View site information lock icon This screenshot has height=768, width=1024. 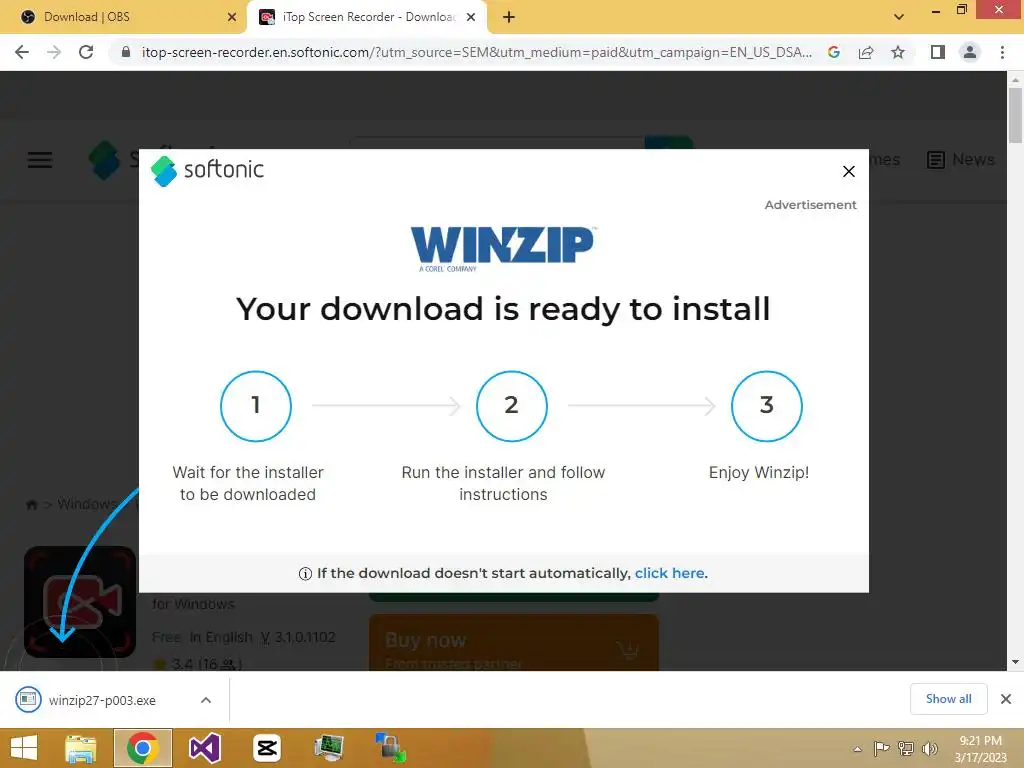click(x=126, y=52)
